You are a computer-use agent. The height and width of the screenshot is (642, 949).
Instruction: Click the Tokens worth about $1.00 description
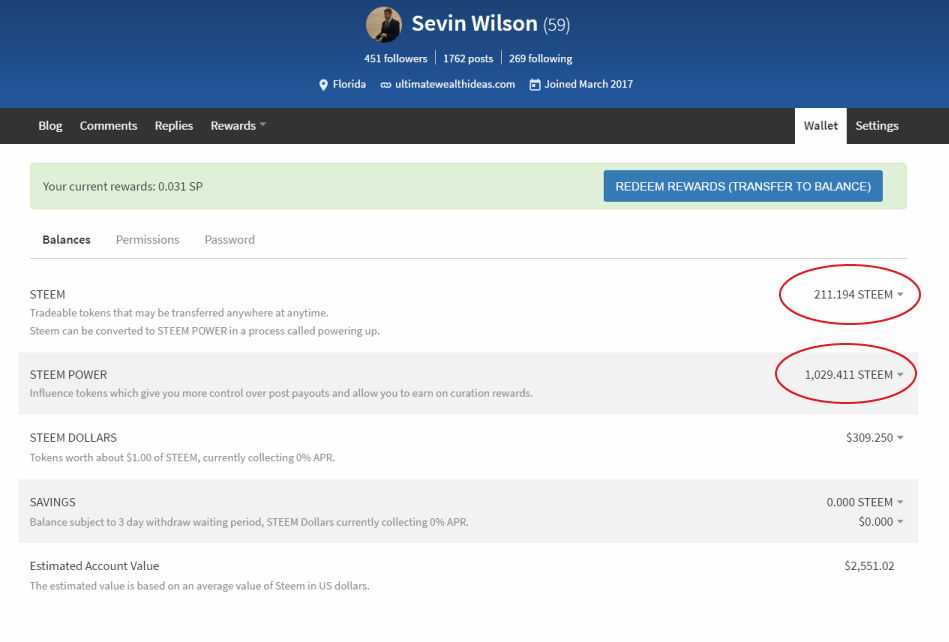(x=182, y=457)
